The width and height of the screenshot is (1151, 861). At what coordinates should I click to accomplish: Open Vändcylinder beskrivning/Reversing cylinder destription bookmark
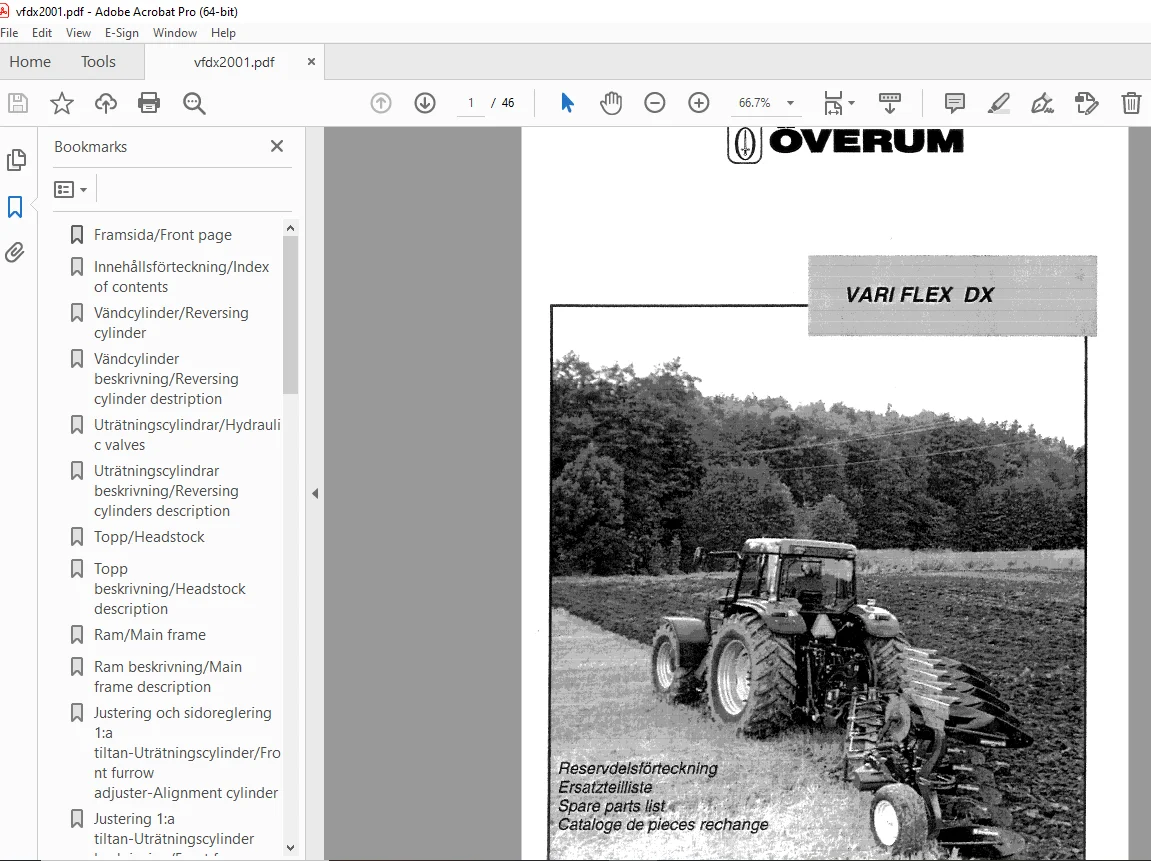(167, 379)
